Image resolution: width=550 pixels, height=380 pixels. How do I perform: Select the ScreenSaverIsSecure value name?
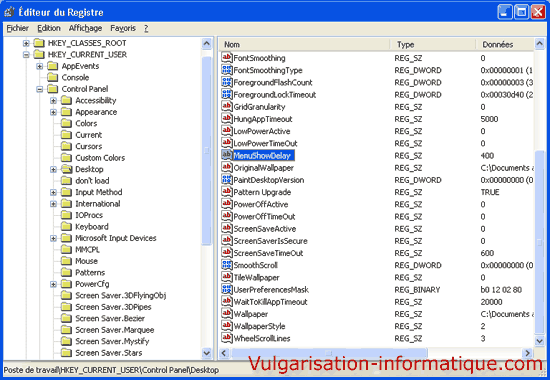click(x=270, y=241)
